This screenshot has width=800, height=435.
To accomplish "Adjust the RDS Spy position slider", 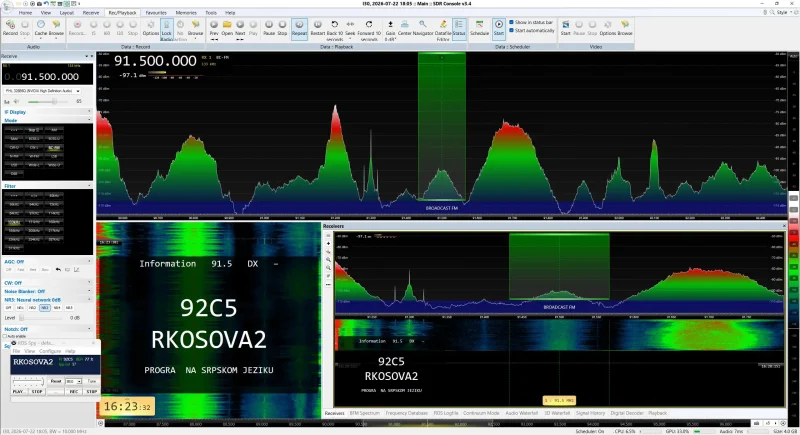I will (x=28, y=381).
